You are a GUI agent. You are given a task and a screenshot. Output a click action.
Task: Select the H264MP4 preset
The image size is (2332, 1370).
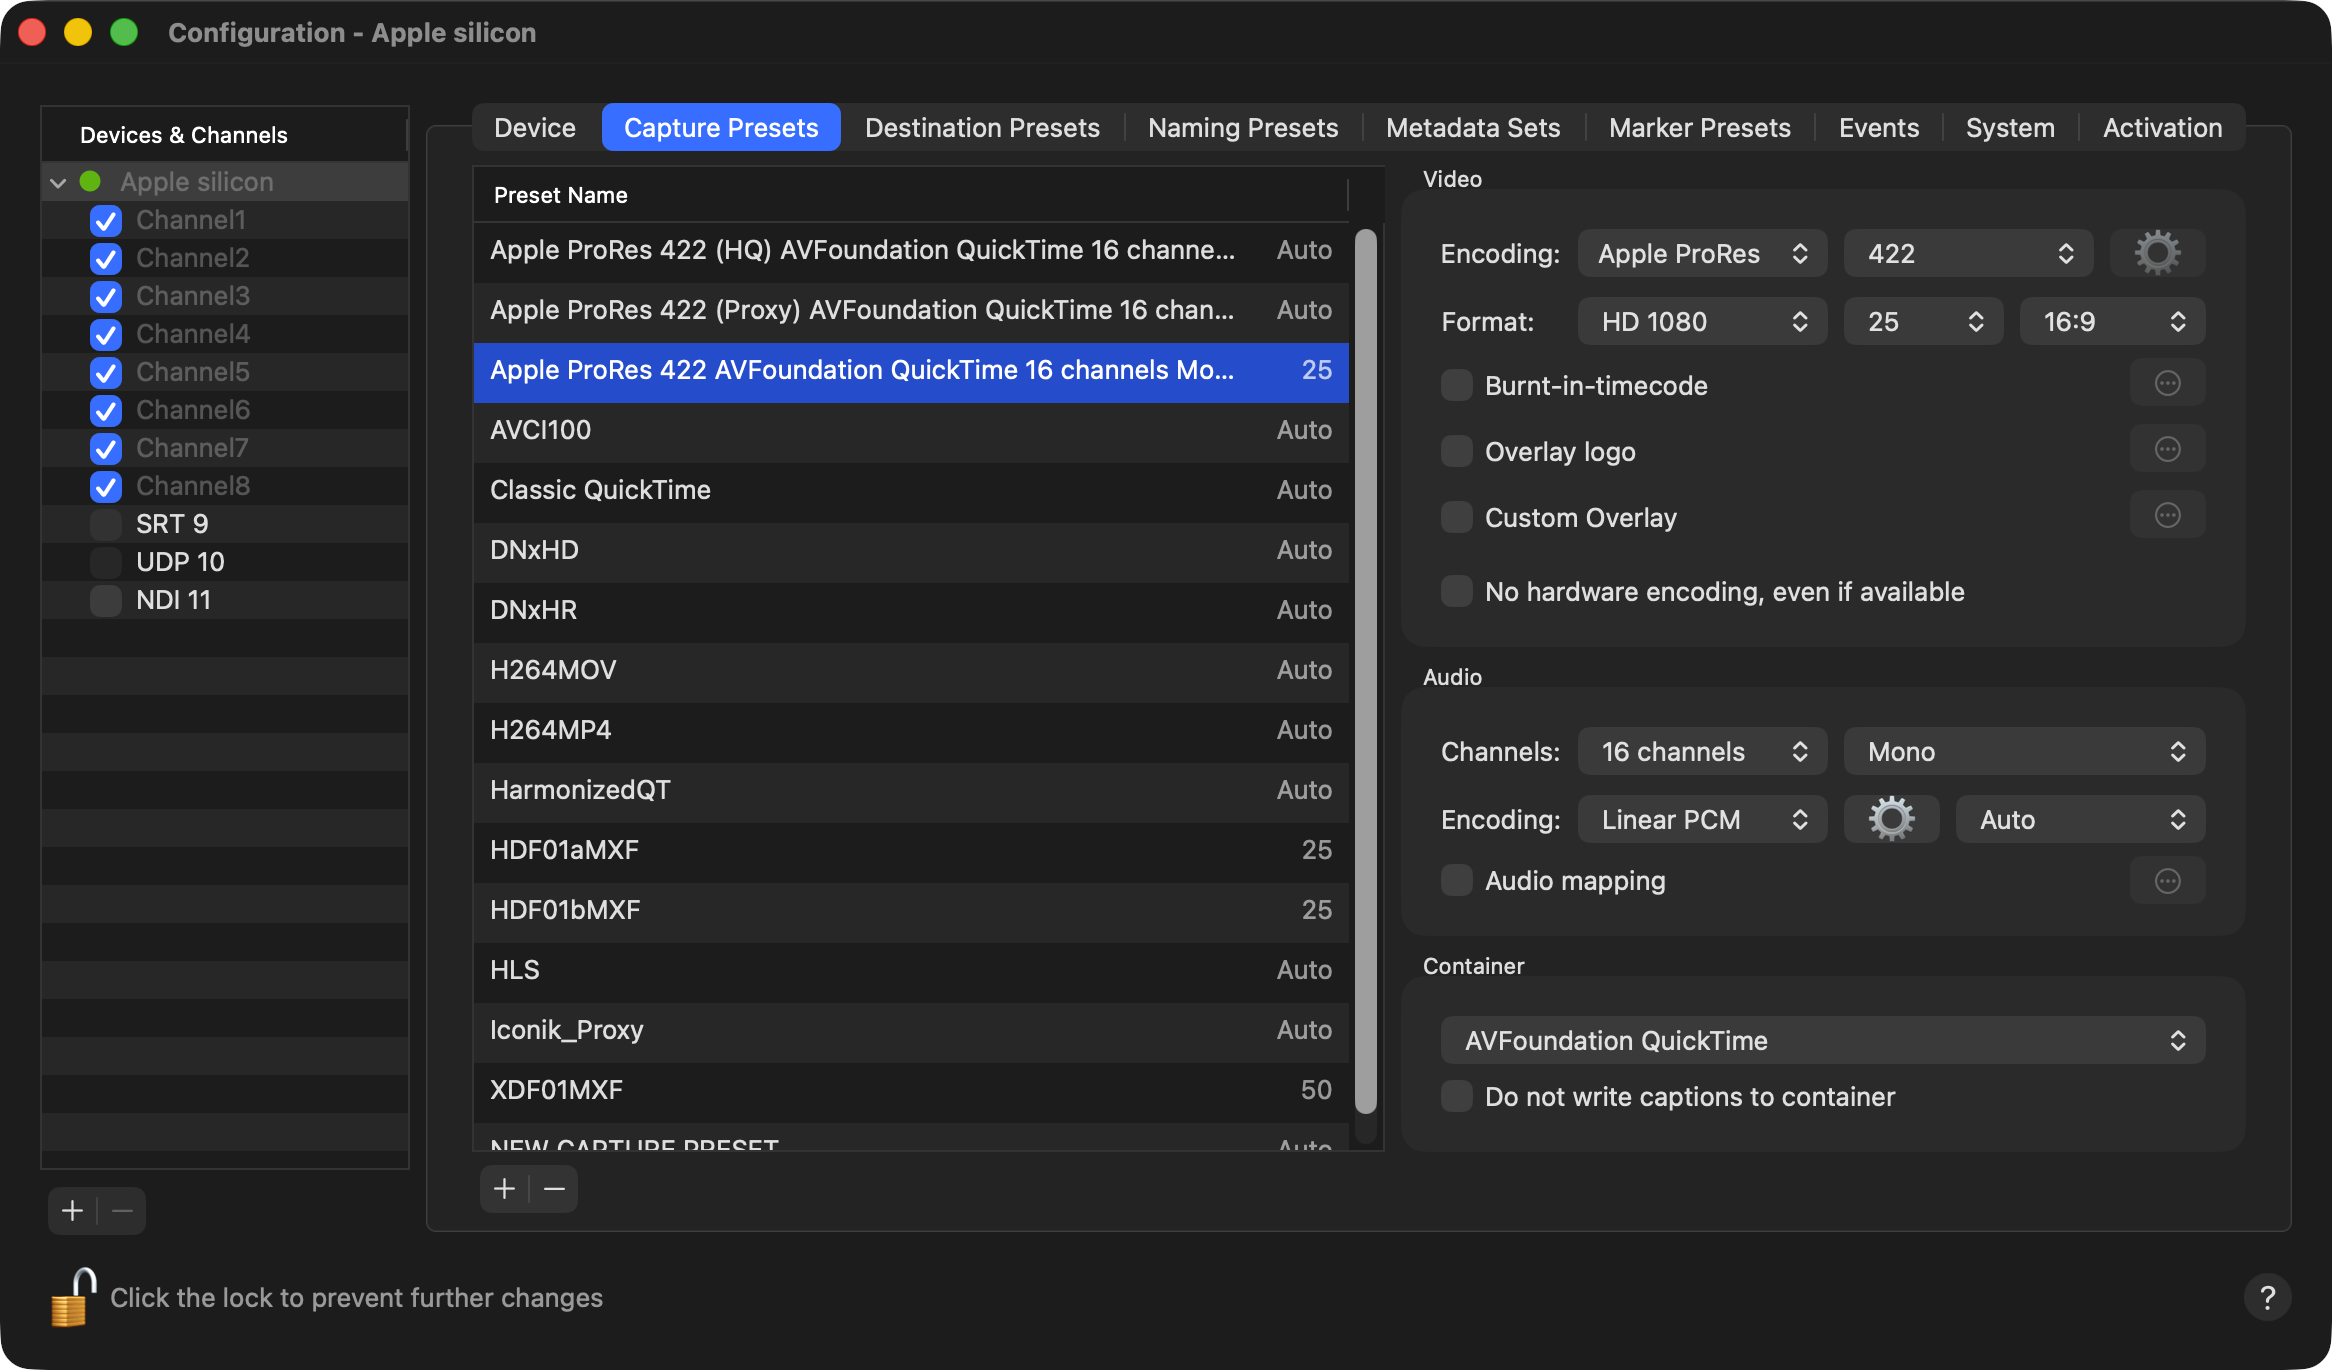[x=911, y=730]
